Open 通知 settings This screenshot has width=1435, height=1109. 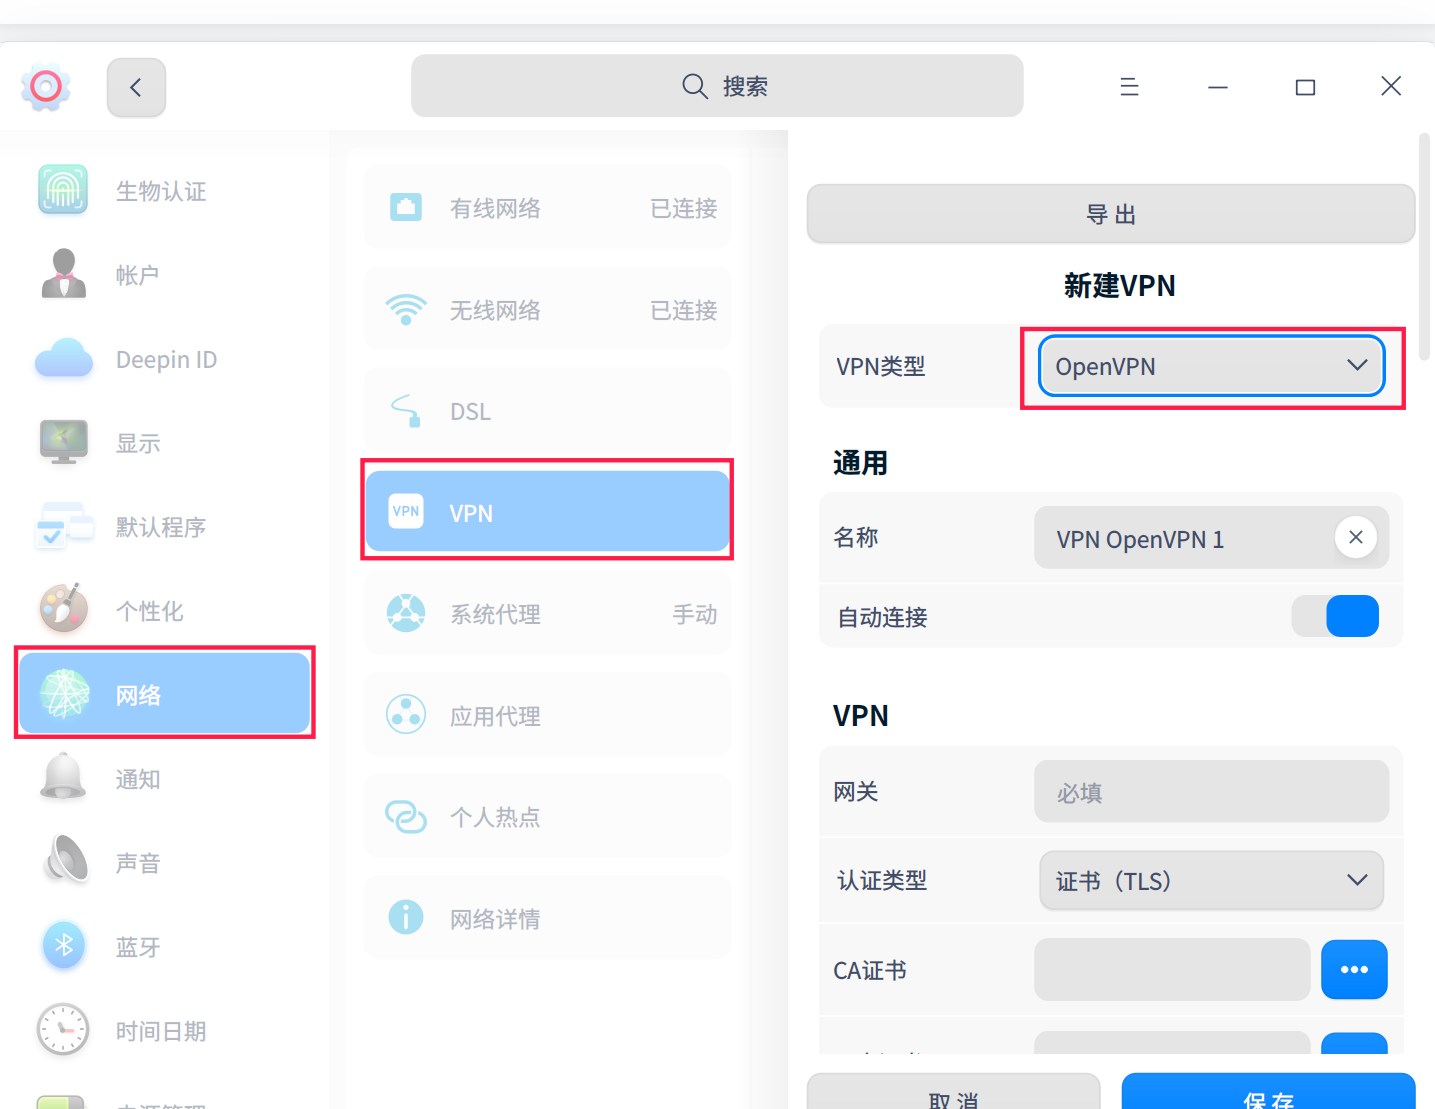pyautogui.click(x=165, y=778)
